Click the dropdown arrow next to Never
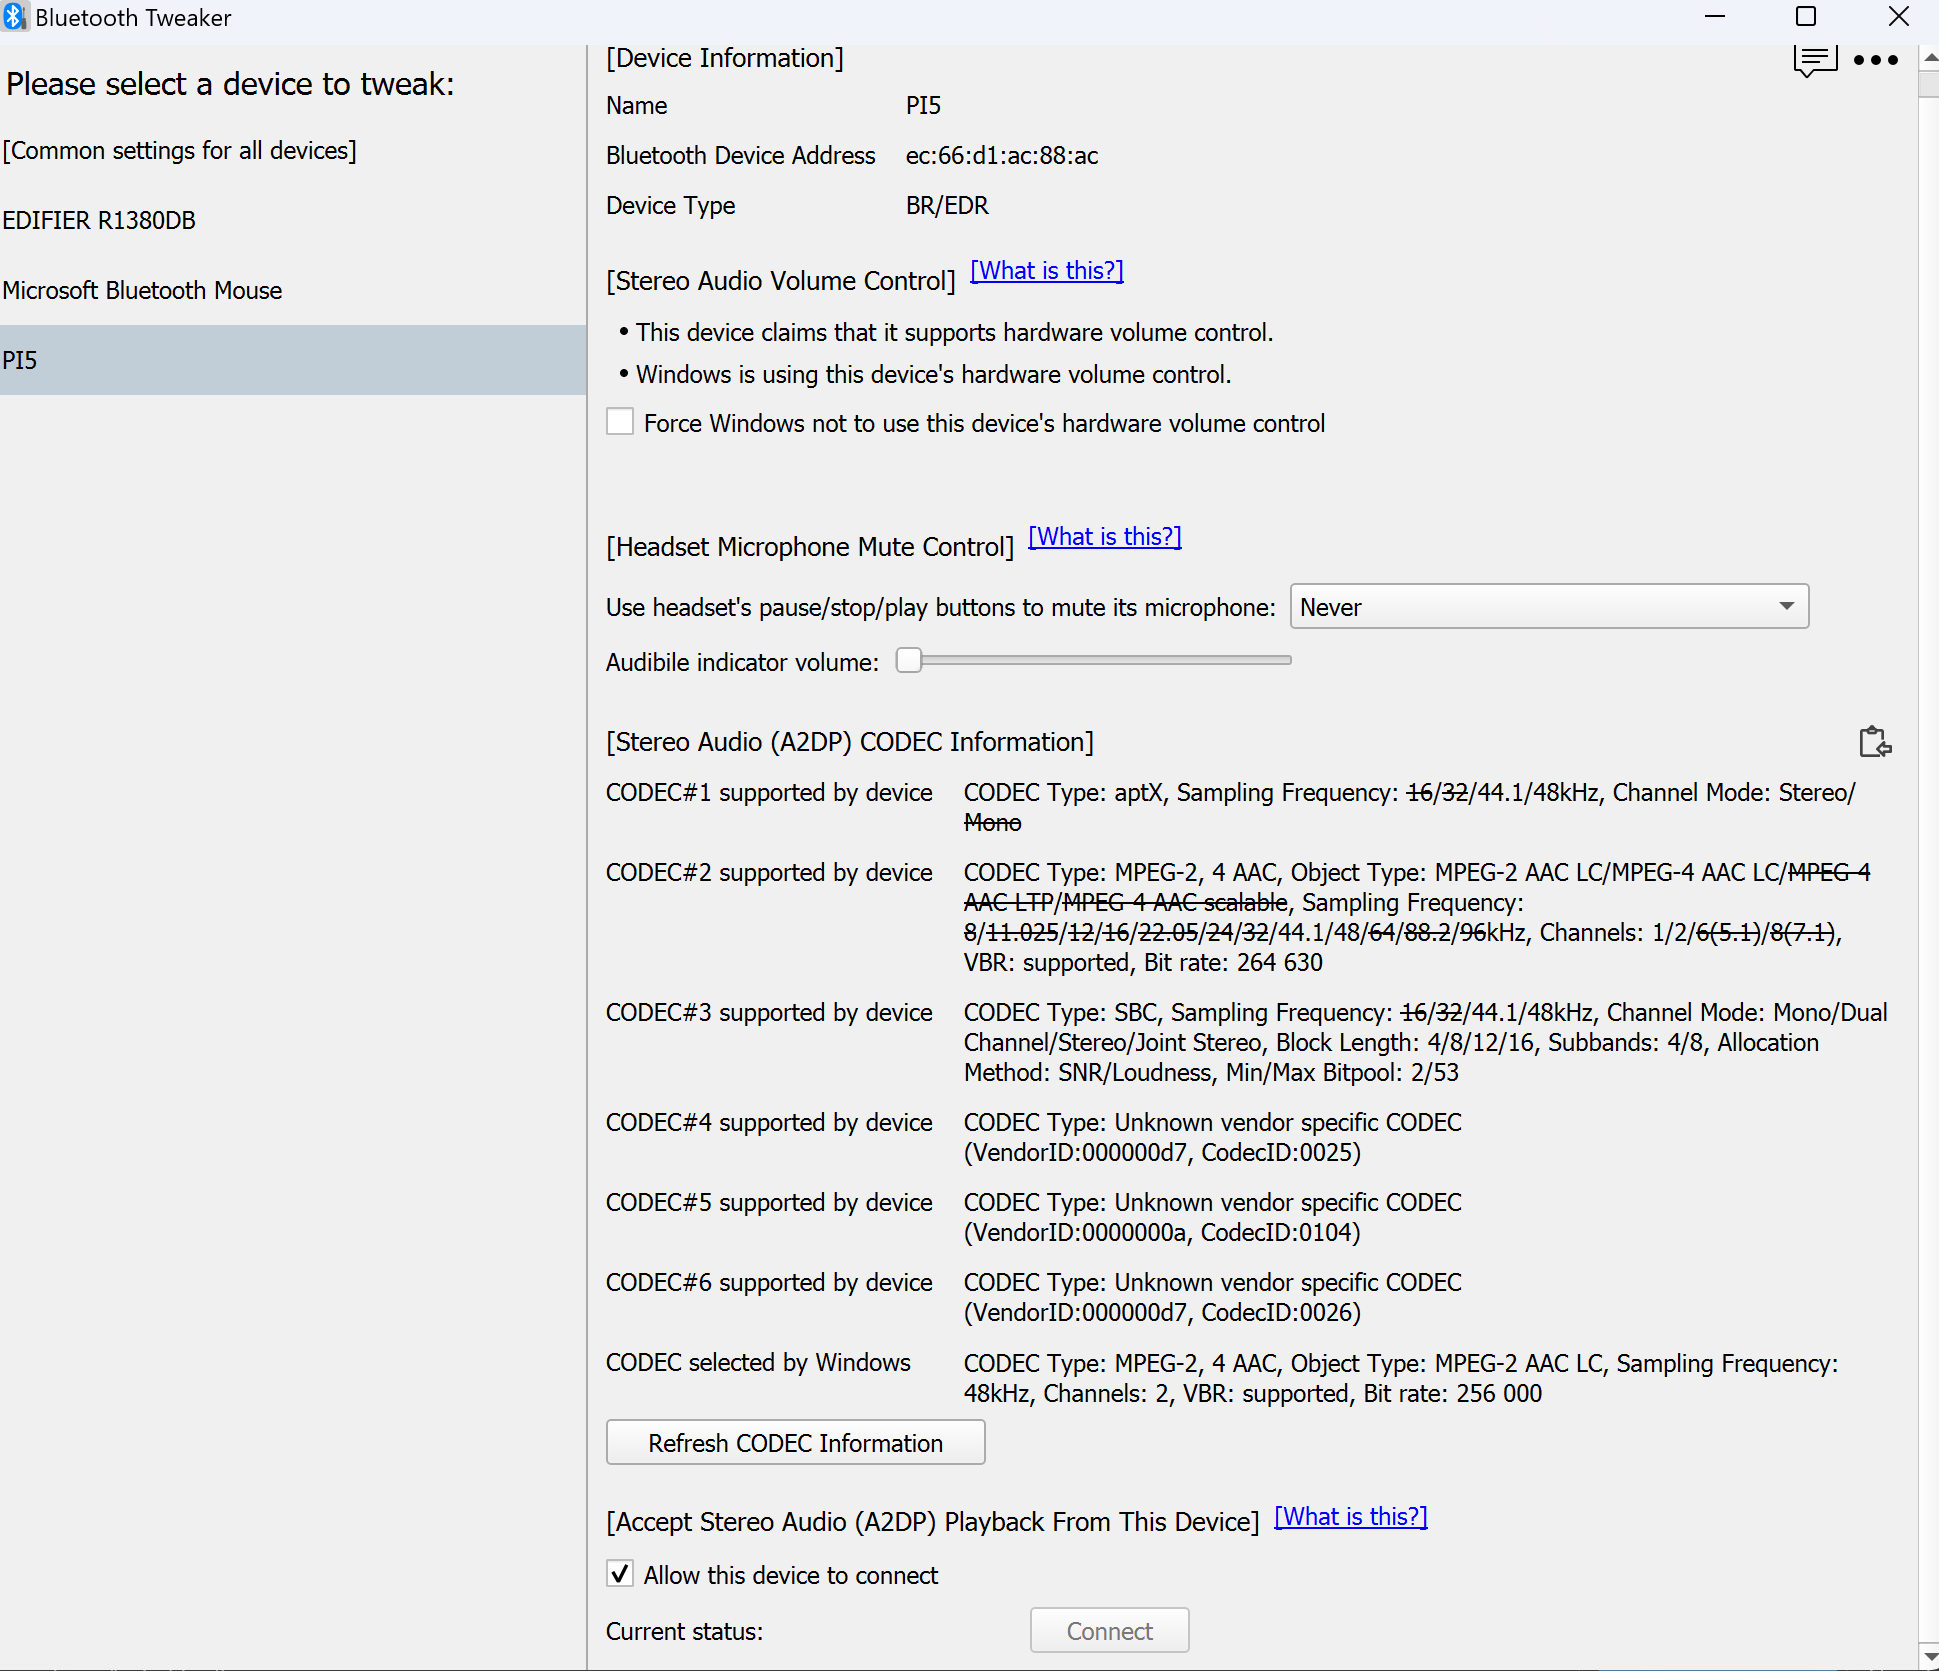Screen dimensions: 1939x1671 pos(1786,607)
